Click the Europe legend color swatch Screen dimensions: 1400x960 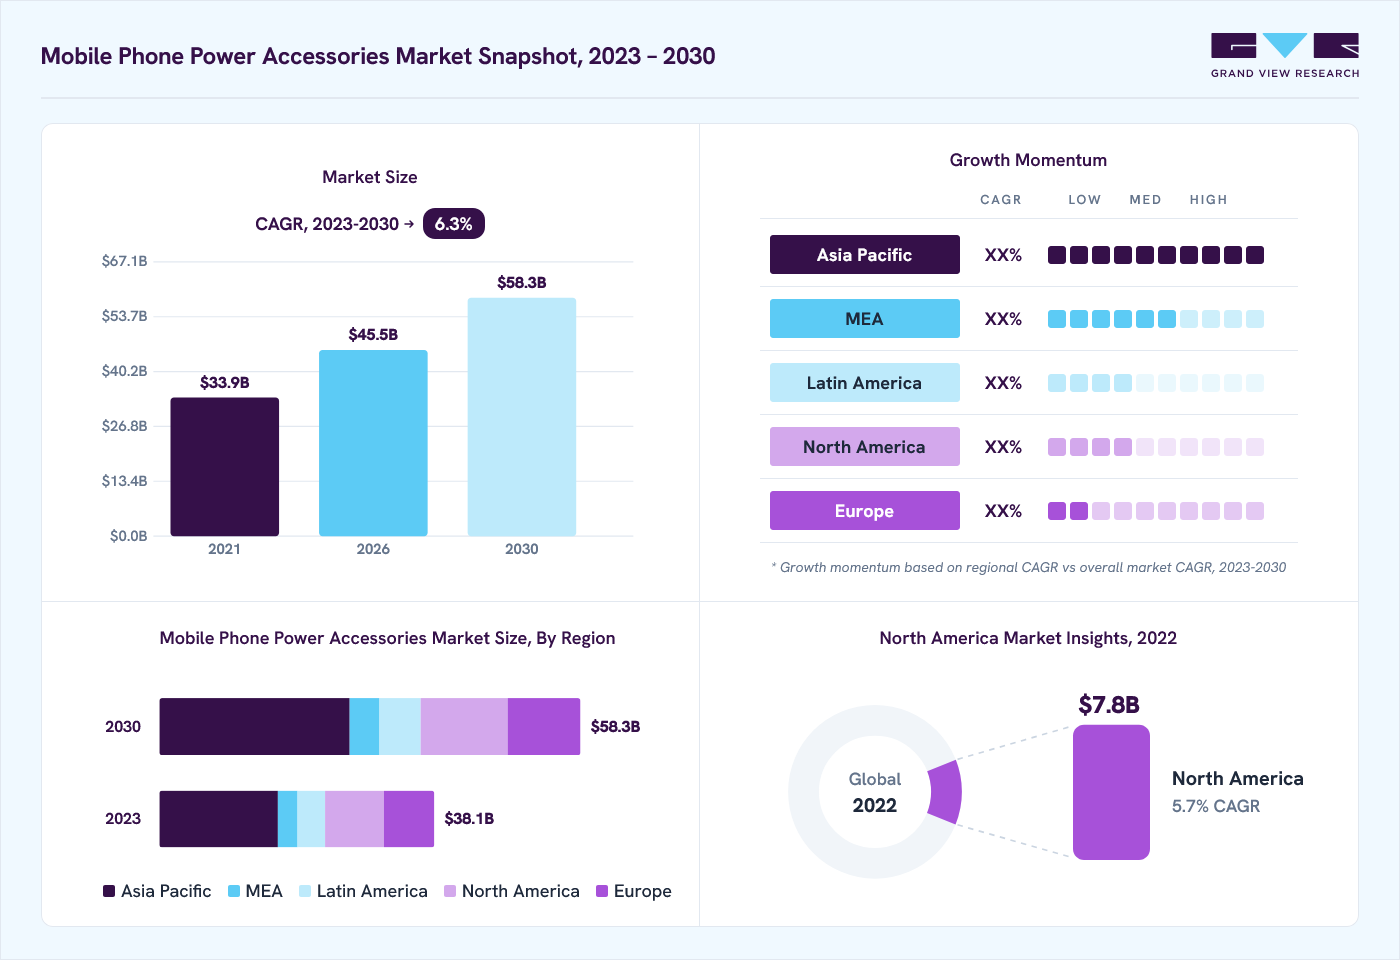point(602,891)
